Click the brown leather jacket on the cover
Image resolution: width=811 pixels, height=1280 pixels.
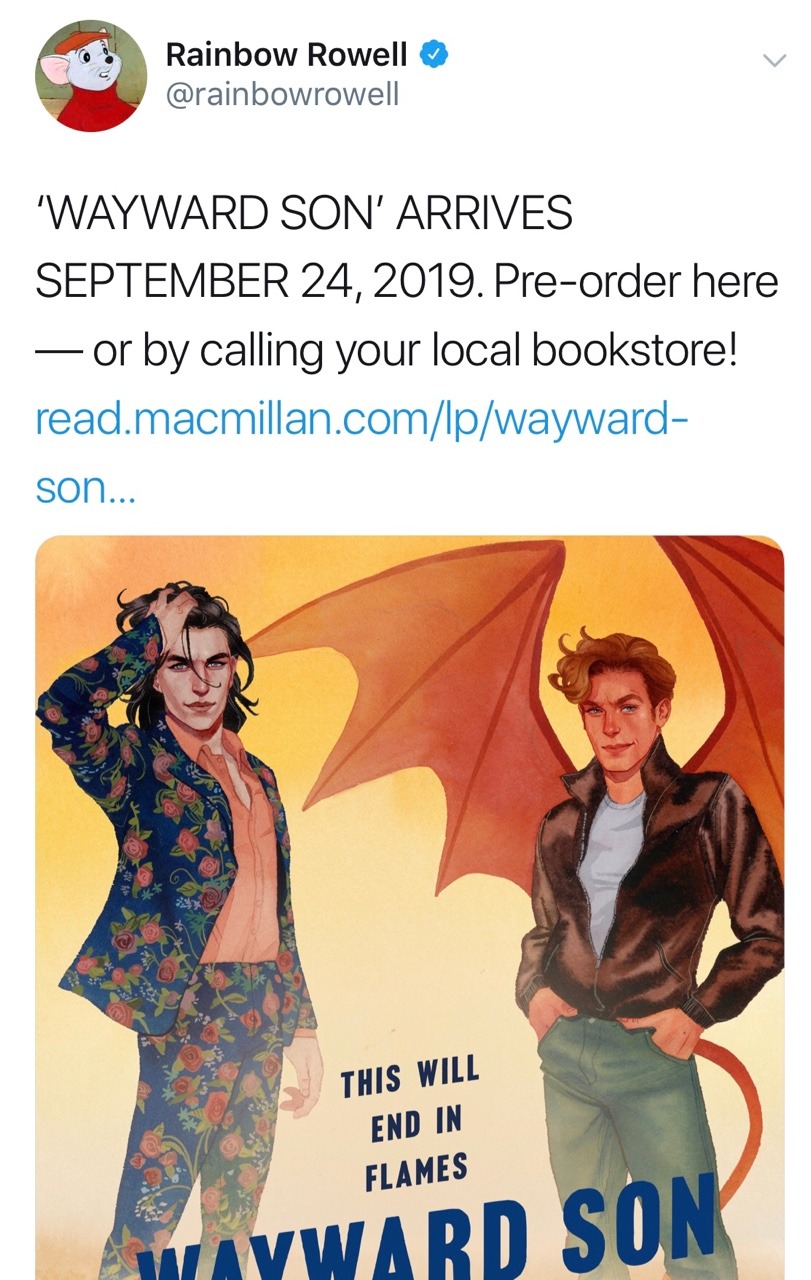tap(650, 890)
